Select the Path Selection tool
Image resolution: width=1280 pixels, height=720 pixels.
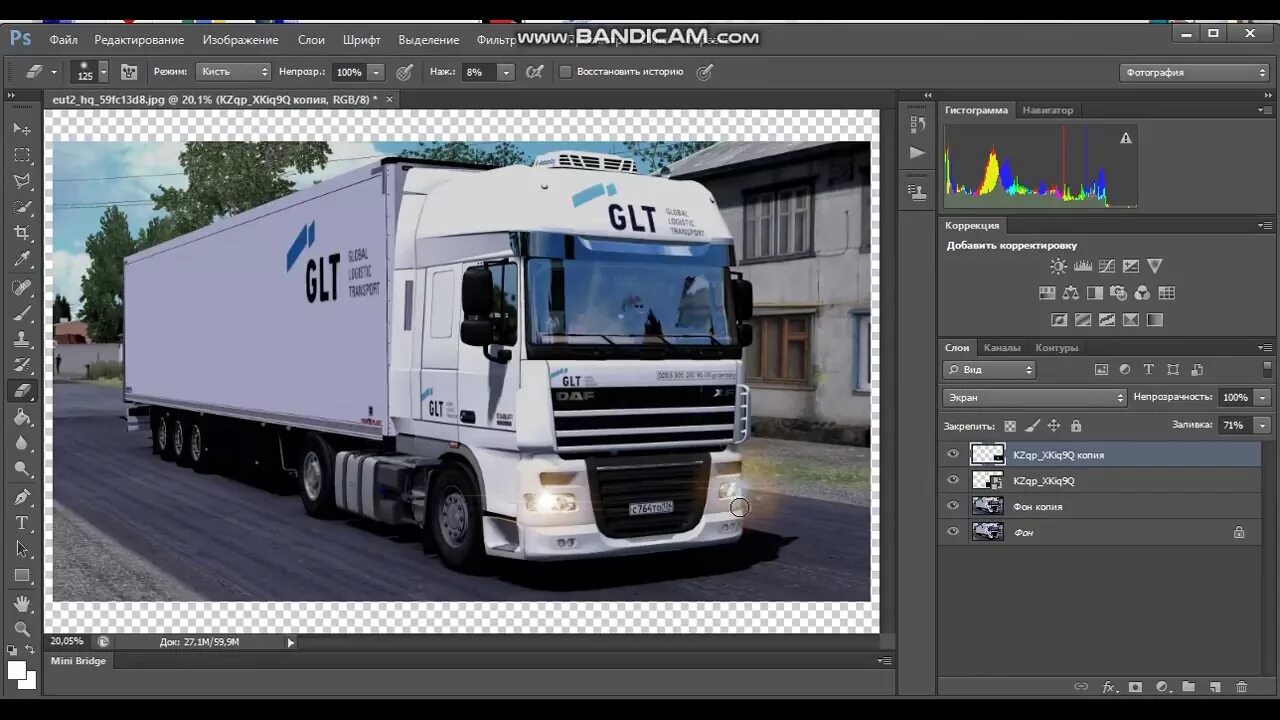point(22,549)
